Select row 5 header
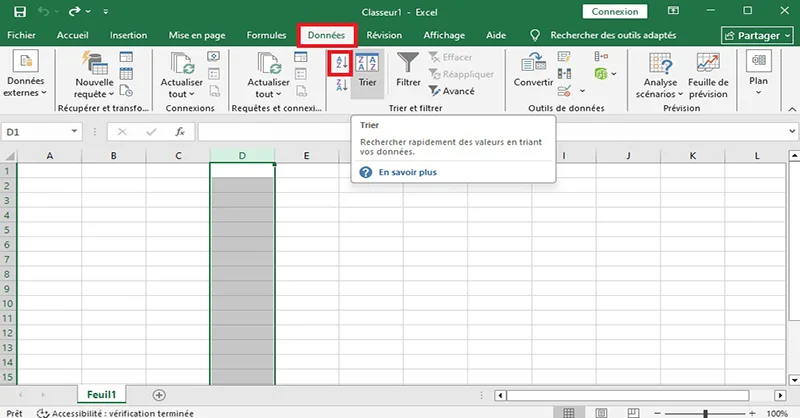800x418 pixels. pos(7,230)
